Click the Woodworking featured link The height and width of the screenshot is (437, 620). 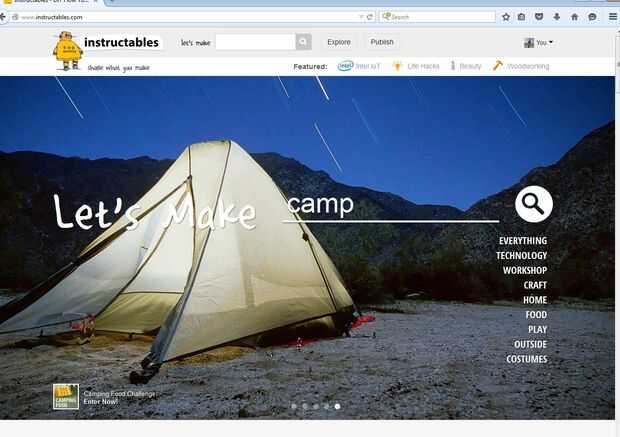[521, 66]
